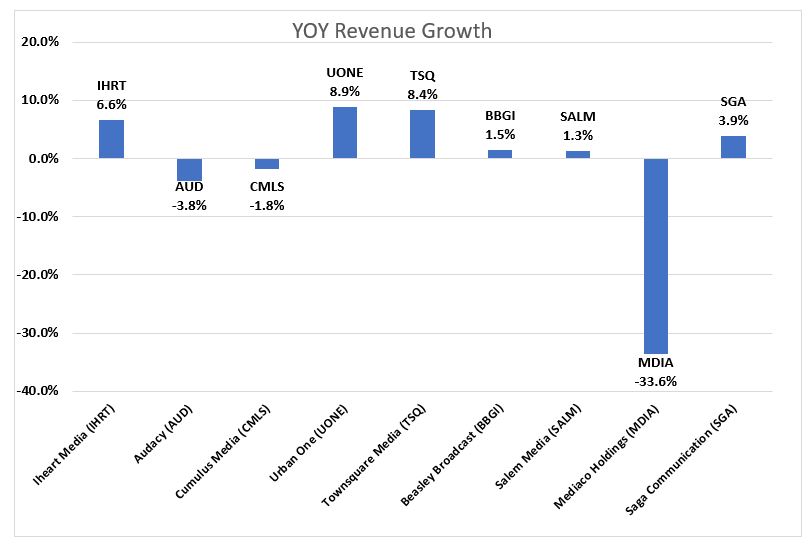Select the chart title YOY Revenue Growth

392,31
